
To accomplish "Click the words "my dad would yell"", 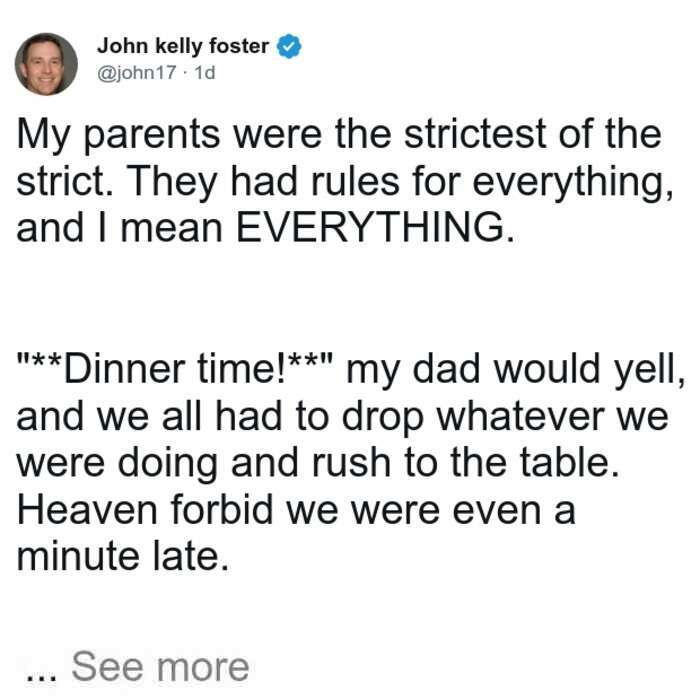I will (x=515, y=371).
